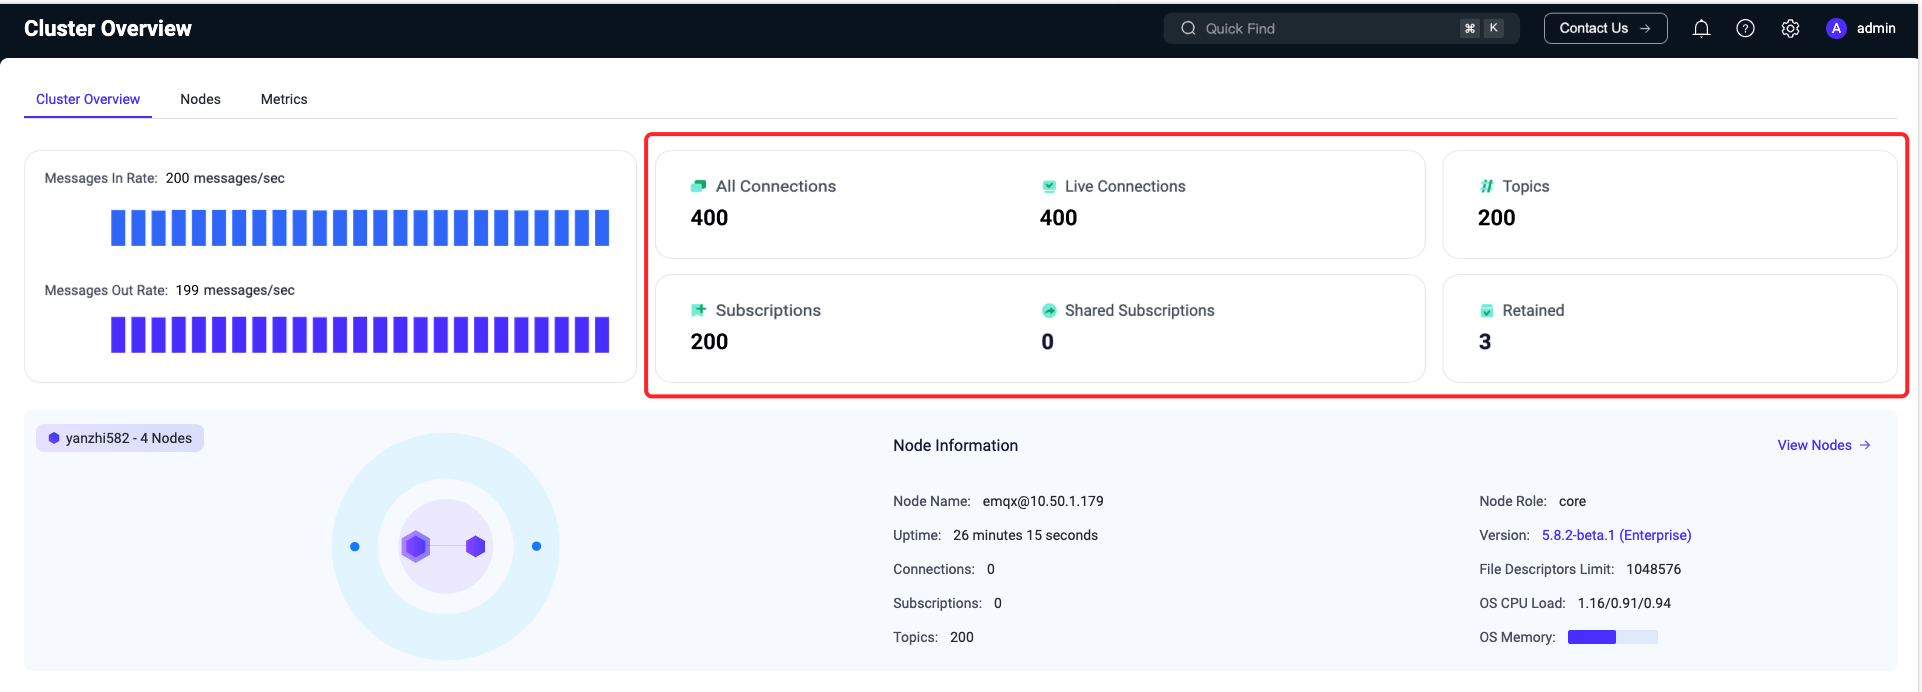
Task: Click the Contact Us button
Action: (x=1605, y=28)
